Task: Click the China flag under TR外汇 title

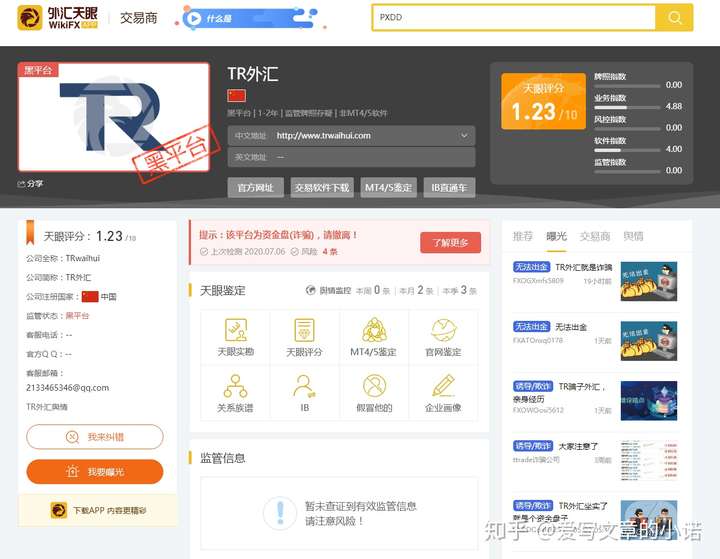Action: pos(236,96)
